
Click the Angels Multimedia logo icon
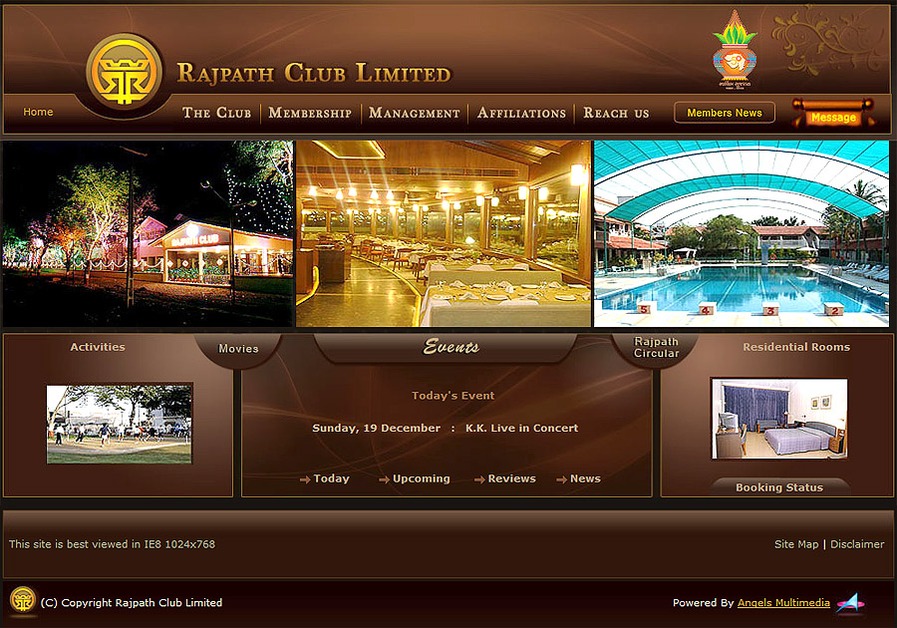coord(851,603)
